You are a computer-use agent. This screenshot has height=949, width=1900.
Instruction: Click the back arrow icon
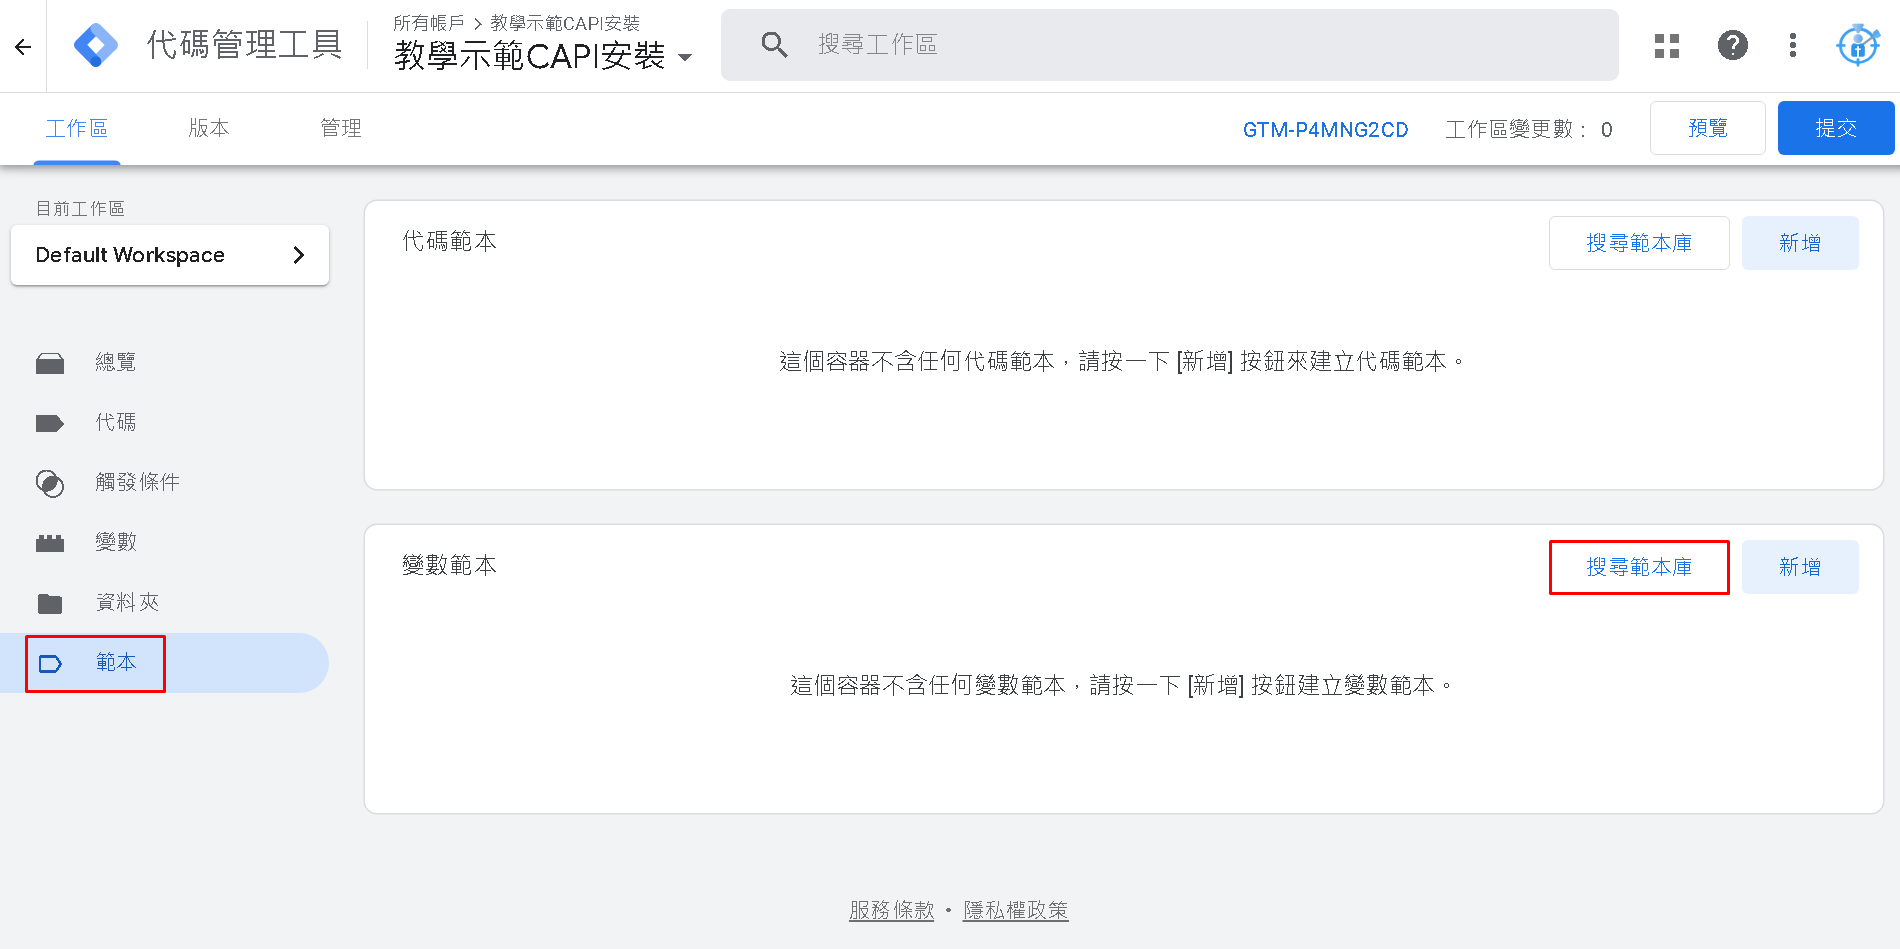click(x=23, y=46)
